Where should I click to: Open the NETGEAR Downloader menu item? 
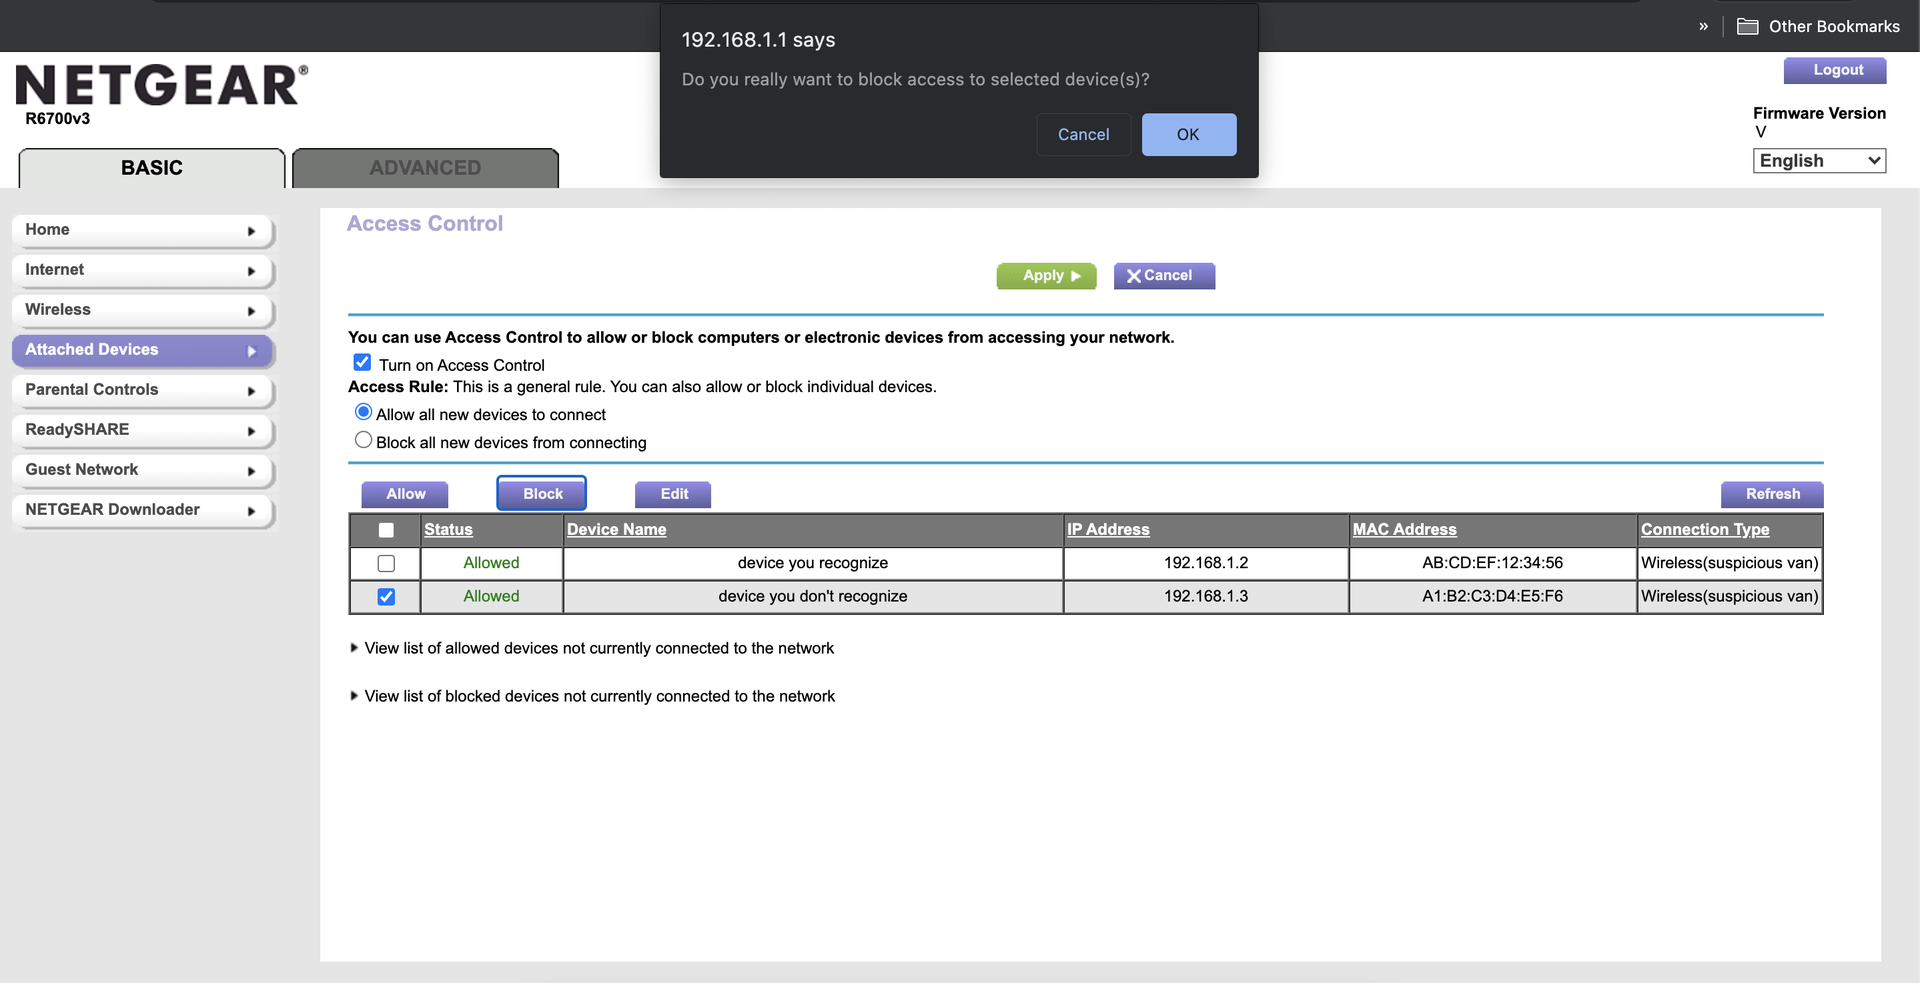coord(143,510)
